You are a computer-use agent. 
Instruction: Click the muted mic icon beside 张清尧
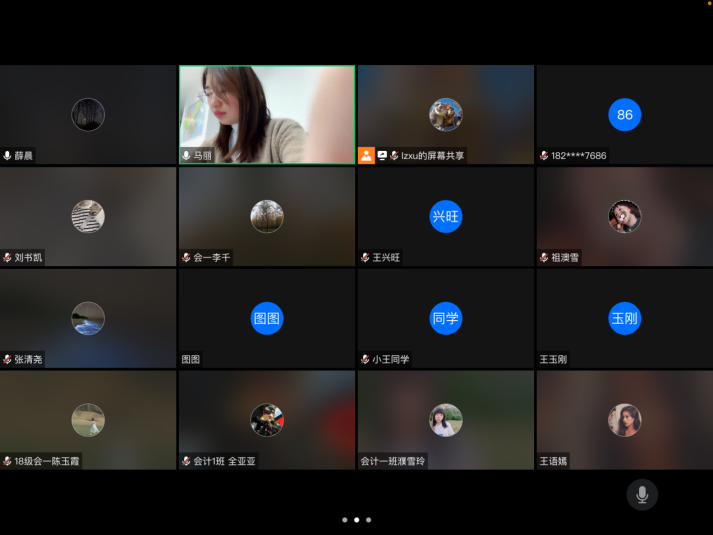8,359
